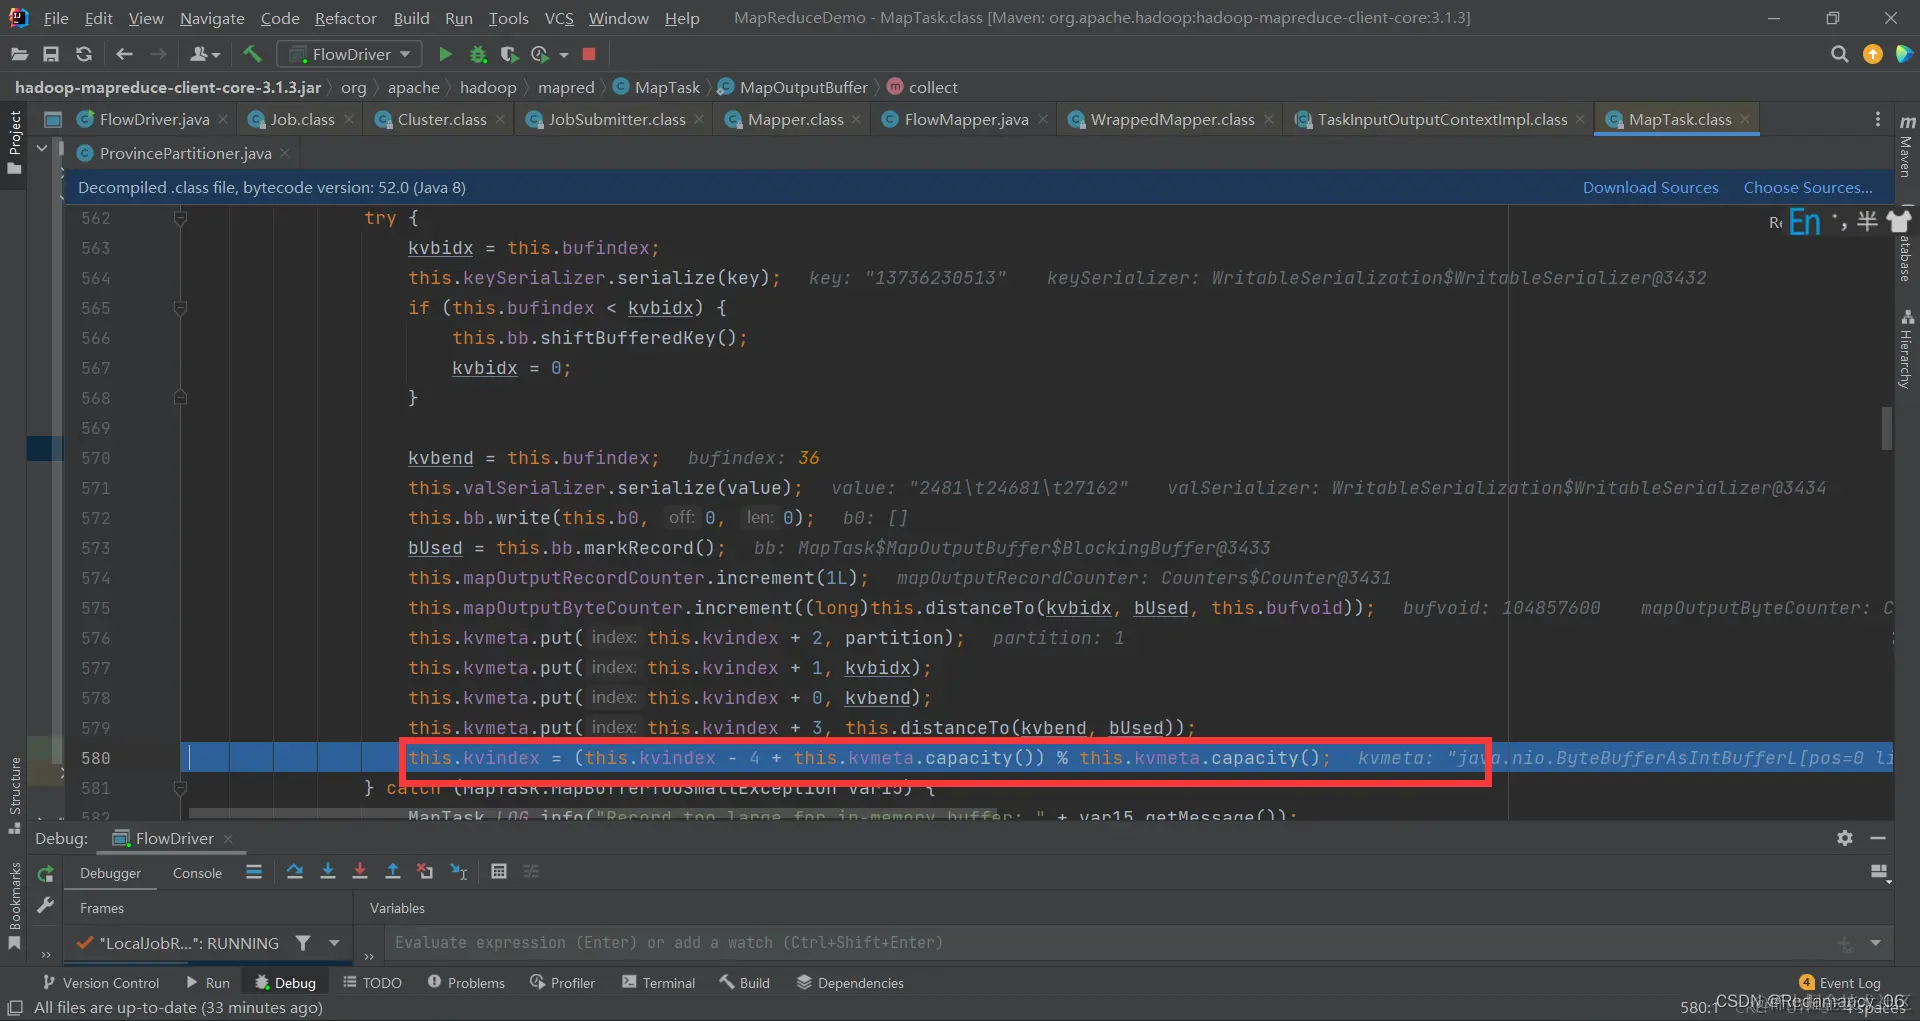This screenshot has height=1021, width=1920.
Task: Toggle the Hierarchy tool window
Action: coord(1907,348)
